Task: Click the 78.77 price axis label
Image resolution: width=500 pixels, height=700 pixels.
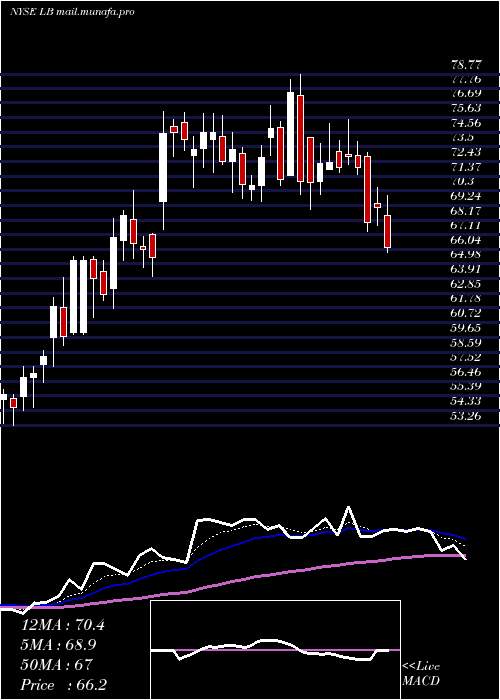Action: pos(466,65)
